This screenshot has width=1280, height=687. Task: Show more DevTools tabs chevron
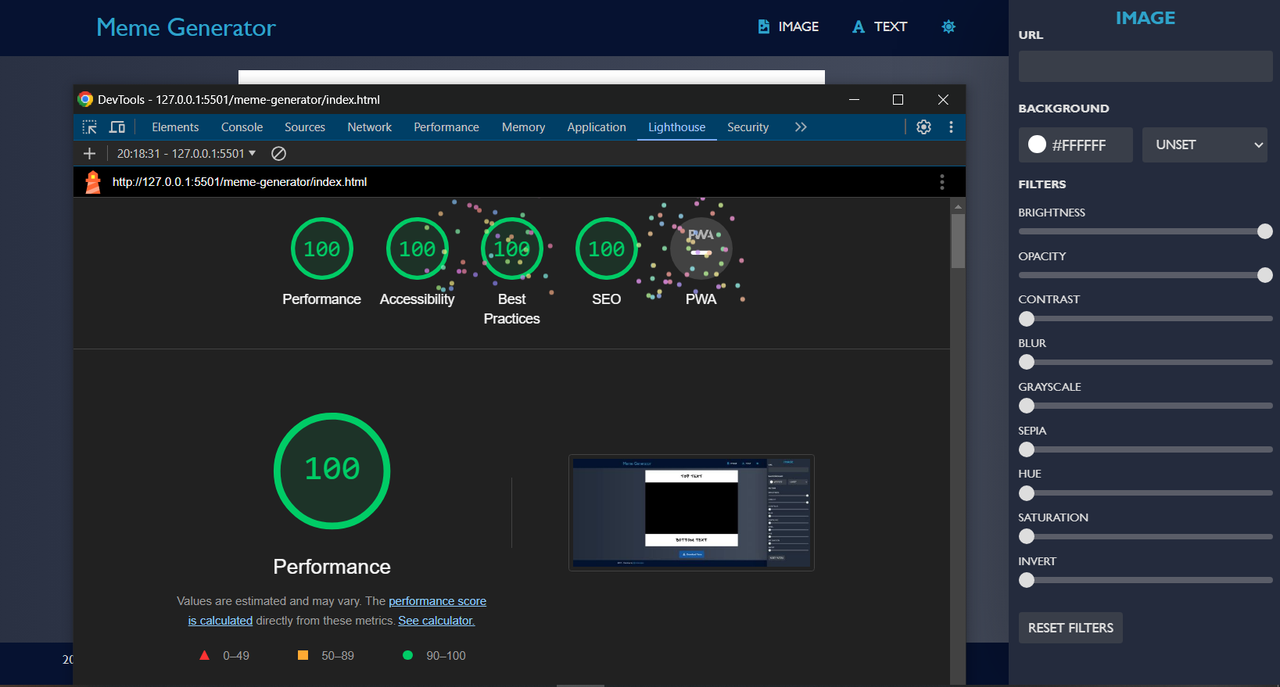tap(800, 127)
